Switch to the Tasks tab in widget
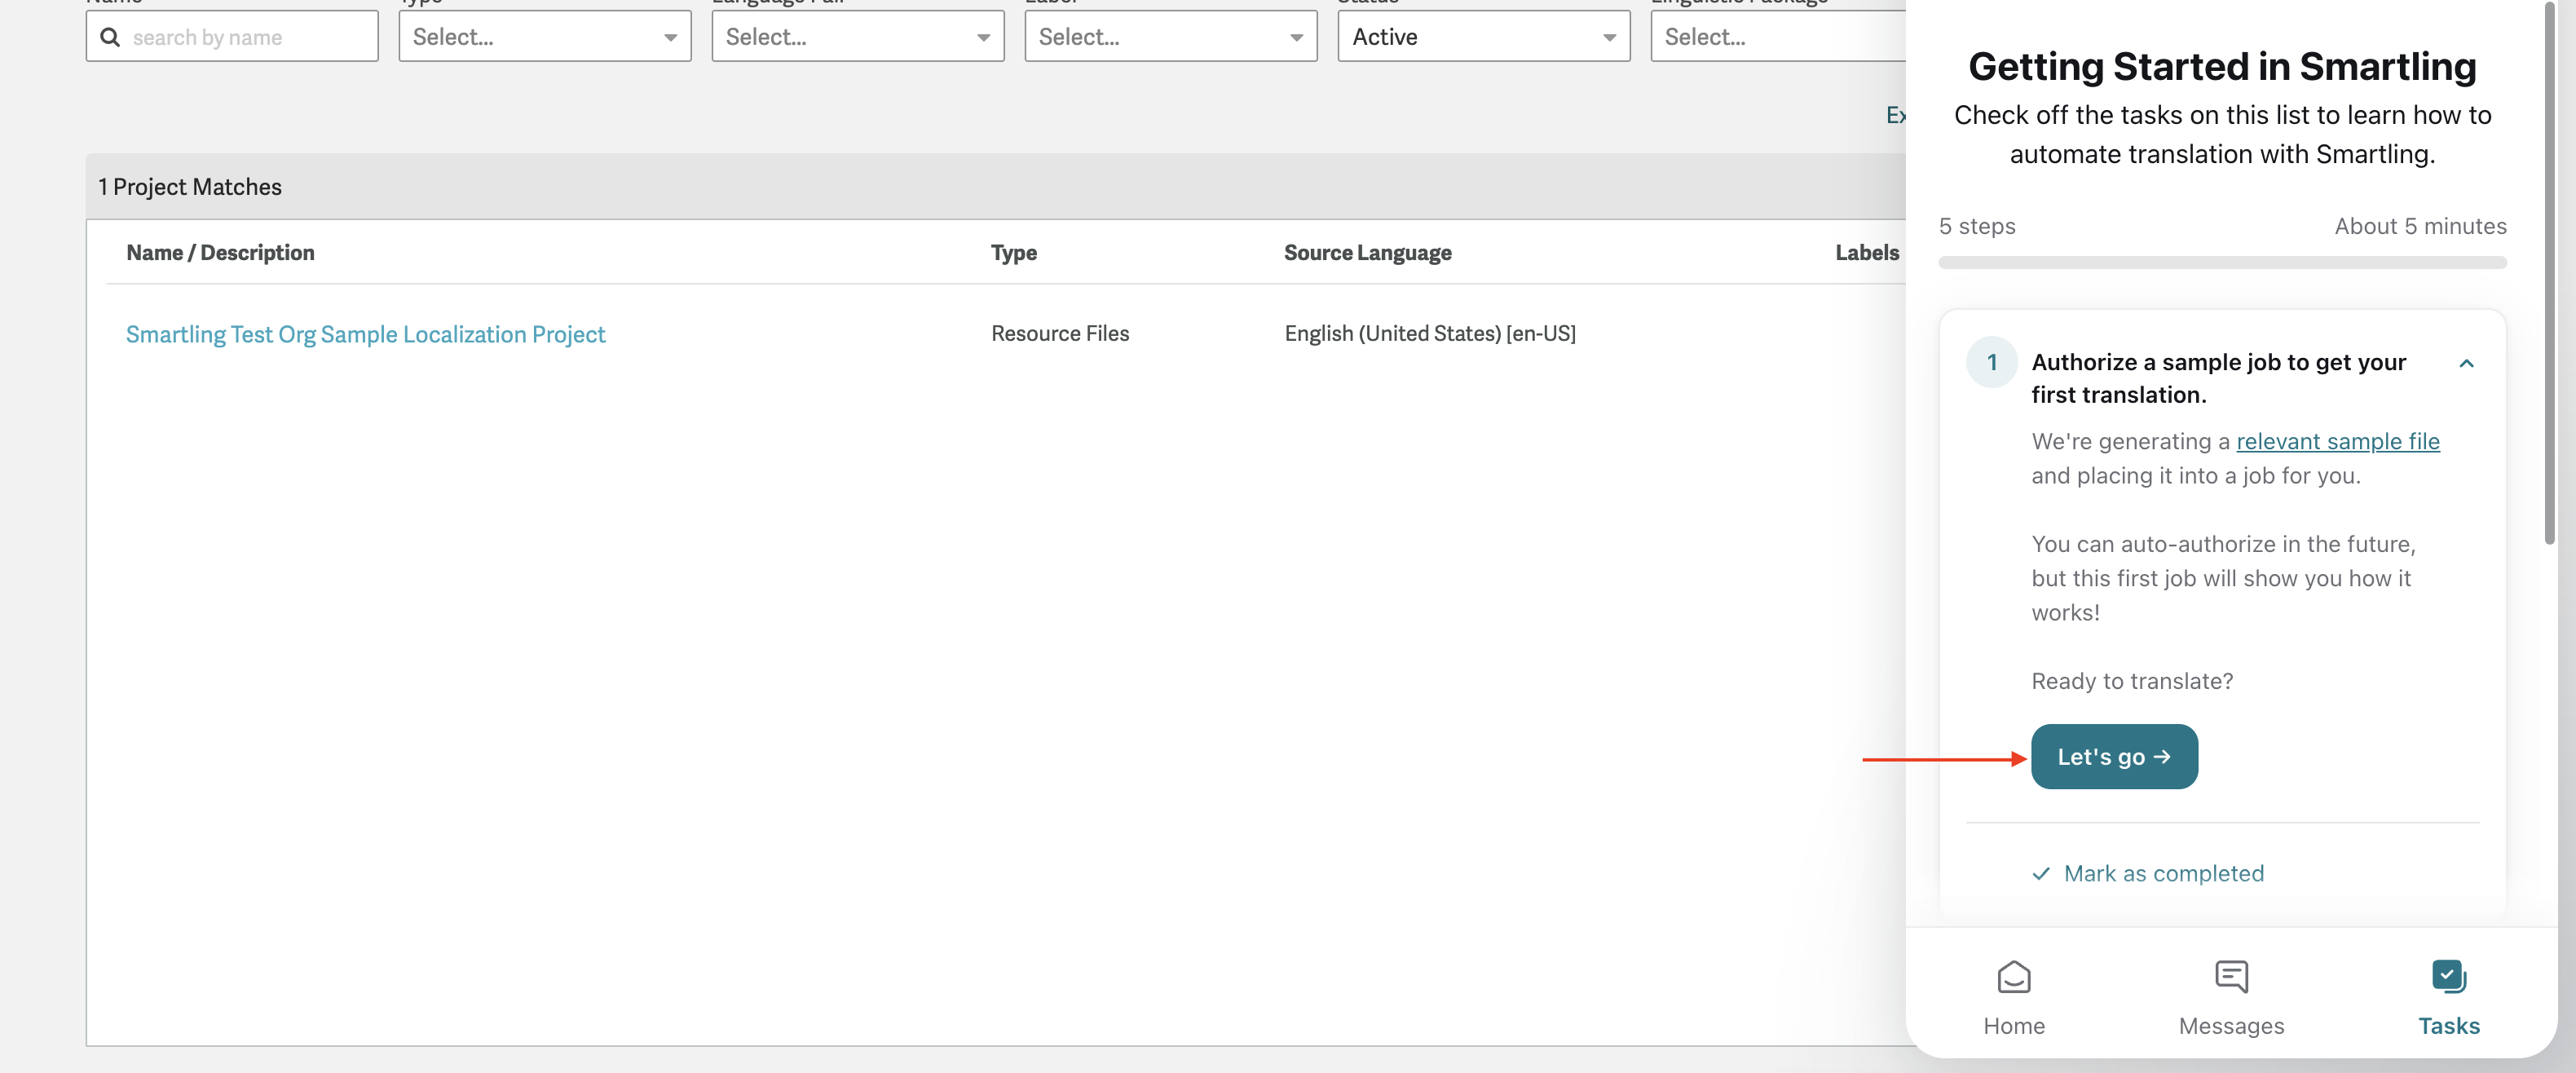Screen dimensions: 2576x1073 pos(2448,997)
